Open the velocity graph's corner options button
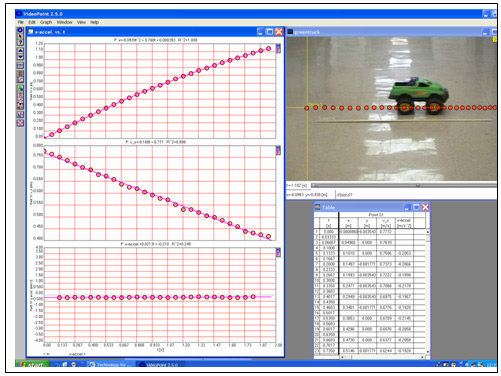 click(x=278, y=150)
